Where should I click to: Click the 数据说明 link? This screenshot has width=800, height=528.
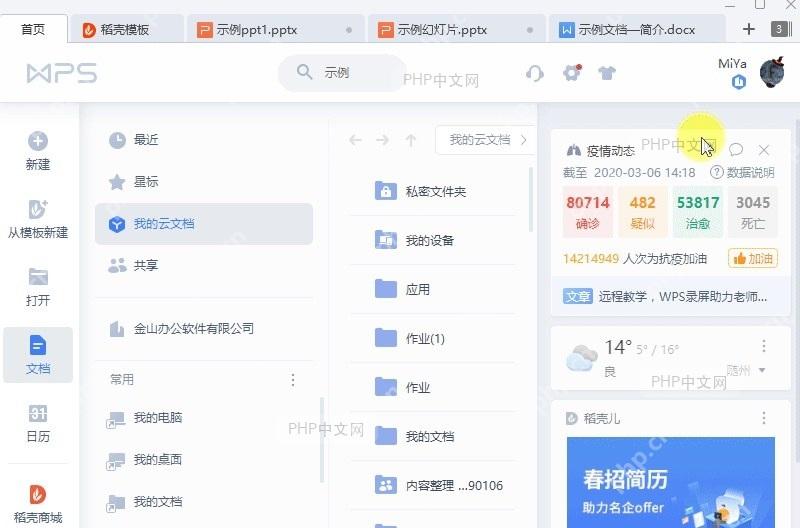[750, 172]
